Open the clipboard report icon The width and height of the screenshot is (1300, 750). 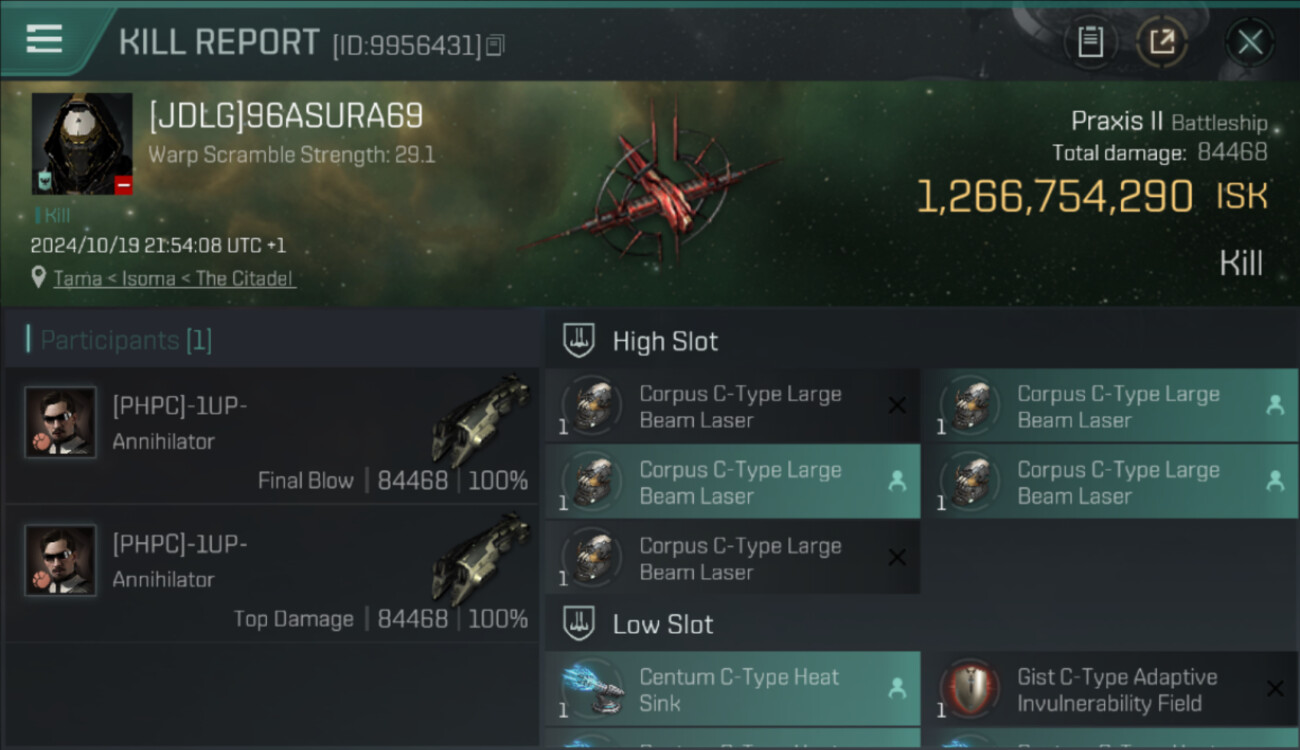point(1090,42)
